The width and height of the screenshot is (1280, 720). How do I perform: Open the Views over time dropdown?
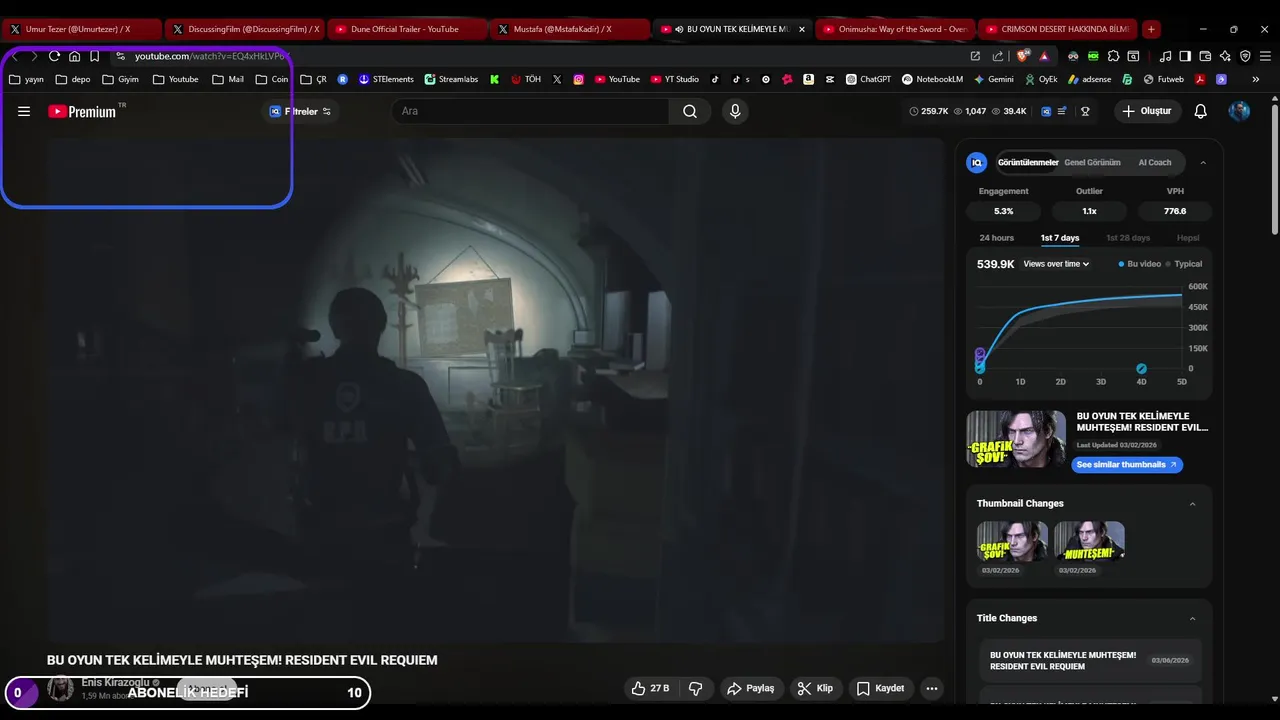pos(1056,264)
